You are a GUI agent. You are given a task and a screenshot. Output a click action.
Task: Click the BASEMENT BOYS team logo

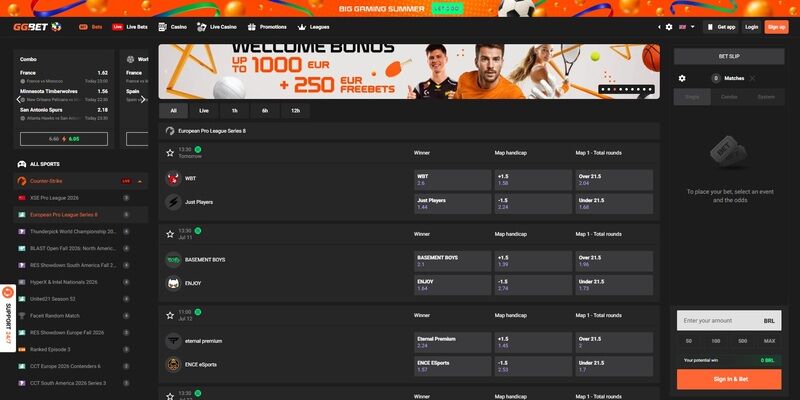click(x=173, y=260)
